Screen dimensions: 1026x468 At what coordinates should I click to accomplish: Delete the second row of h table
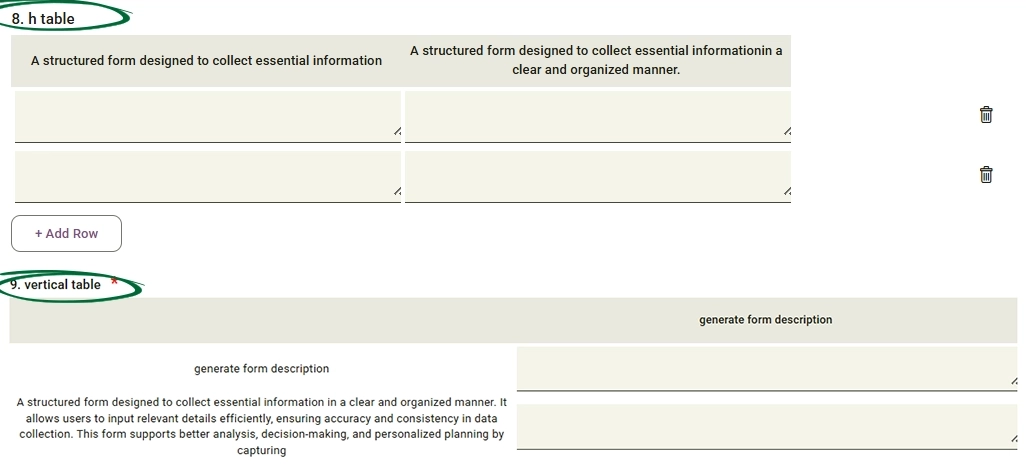coord(985,174)
